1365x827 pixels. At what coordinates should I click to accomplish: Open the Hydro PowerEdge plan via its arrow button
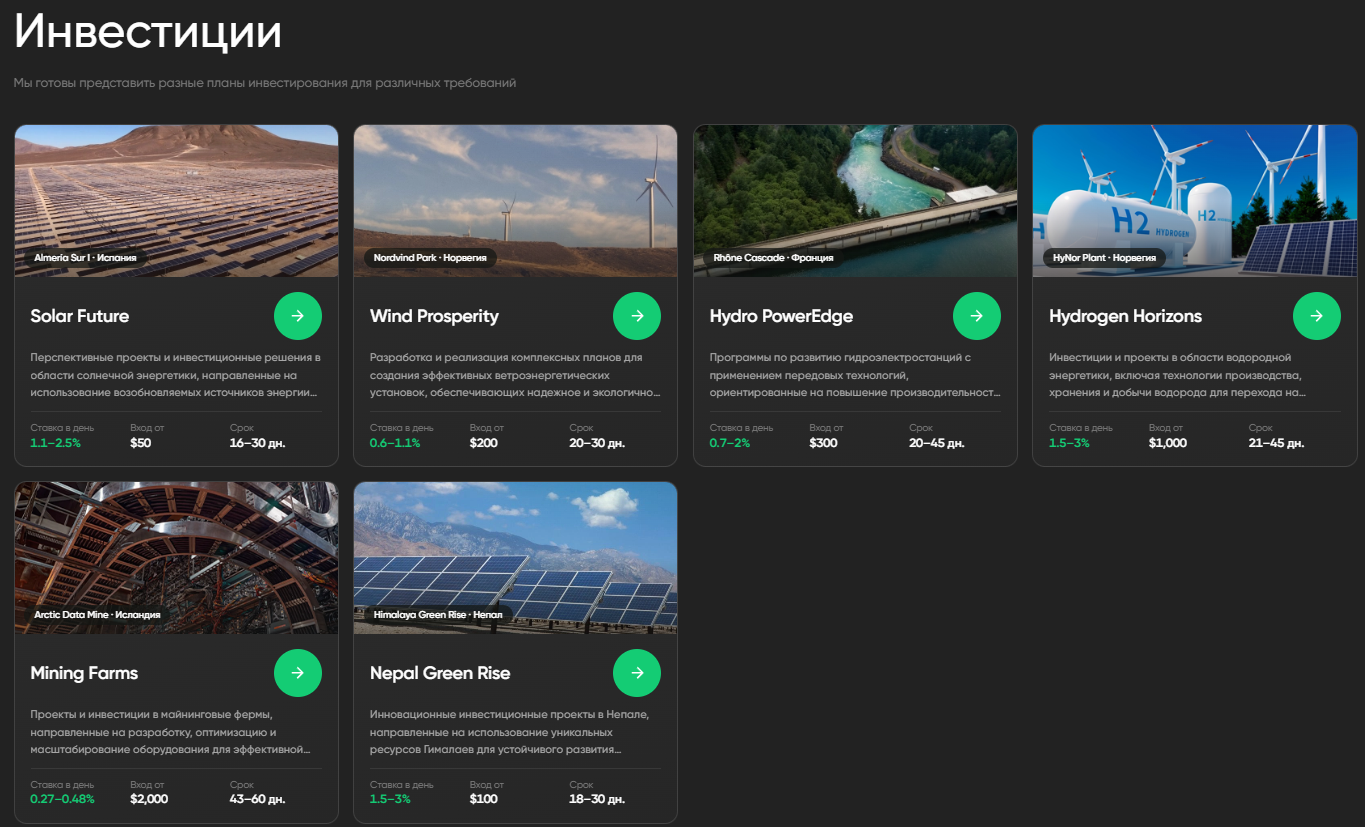(977, 316)
